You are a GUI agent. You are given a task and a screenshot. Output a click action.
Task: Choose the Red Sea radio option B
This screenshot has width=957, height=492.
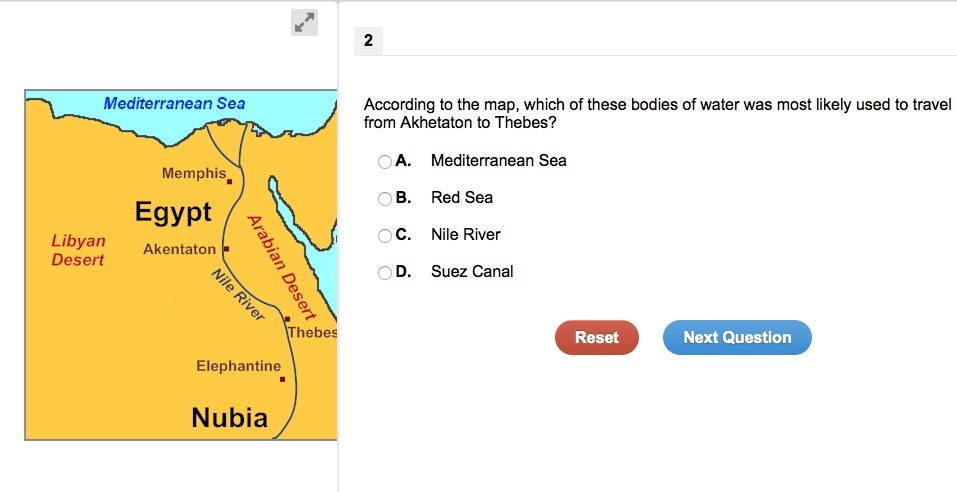[x=385, y=198]
